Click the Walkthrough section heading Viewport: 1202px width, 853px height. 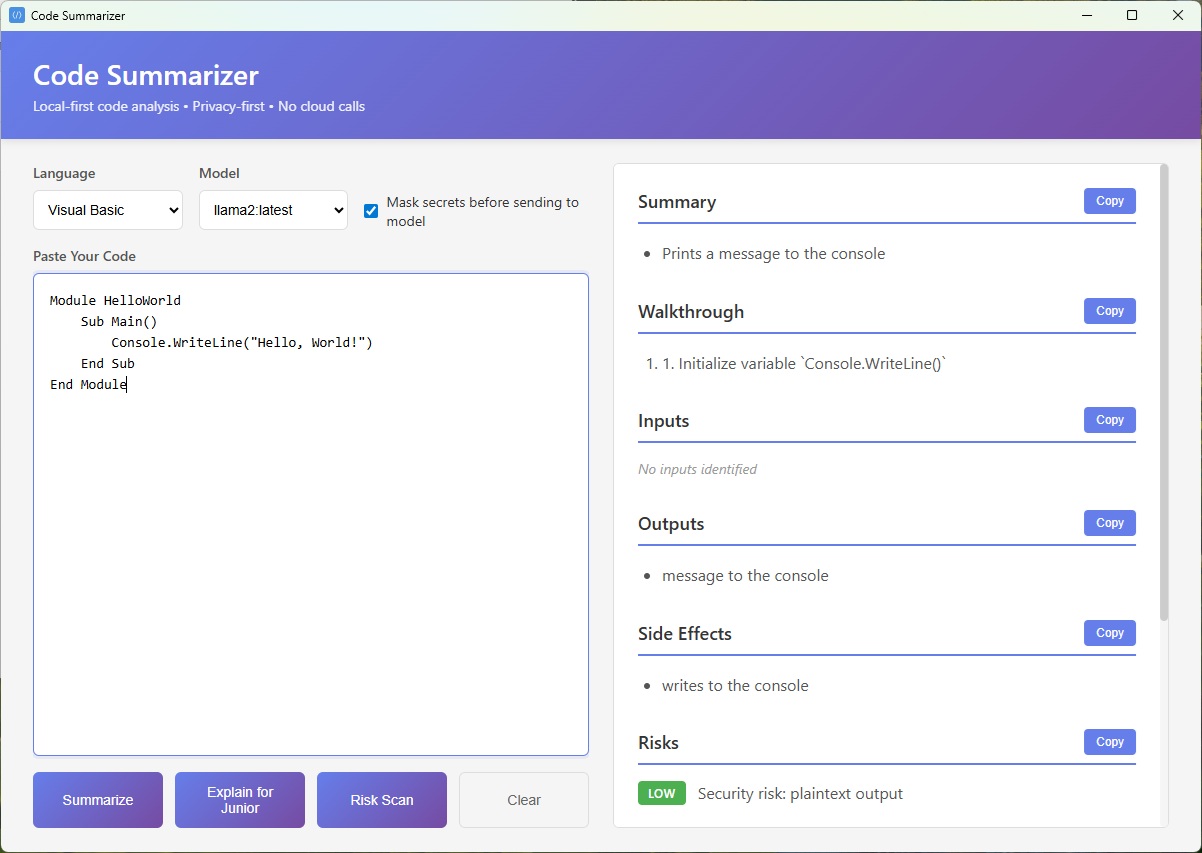coord(691,312)
